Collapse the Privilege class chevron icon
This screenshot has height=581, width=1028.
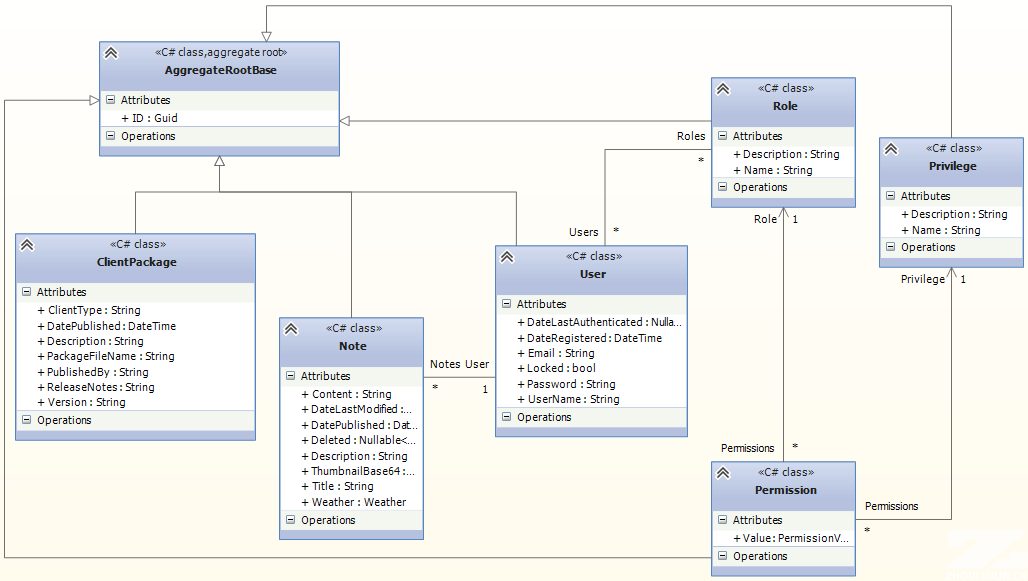tap(891, 149)
